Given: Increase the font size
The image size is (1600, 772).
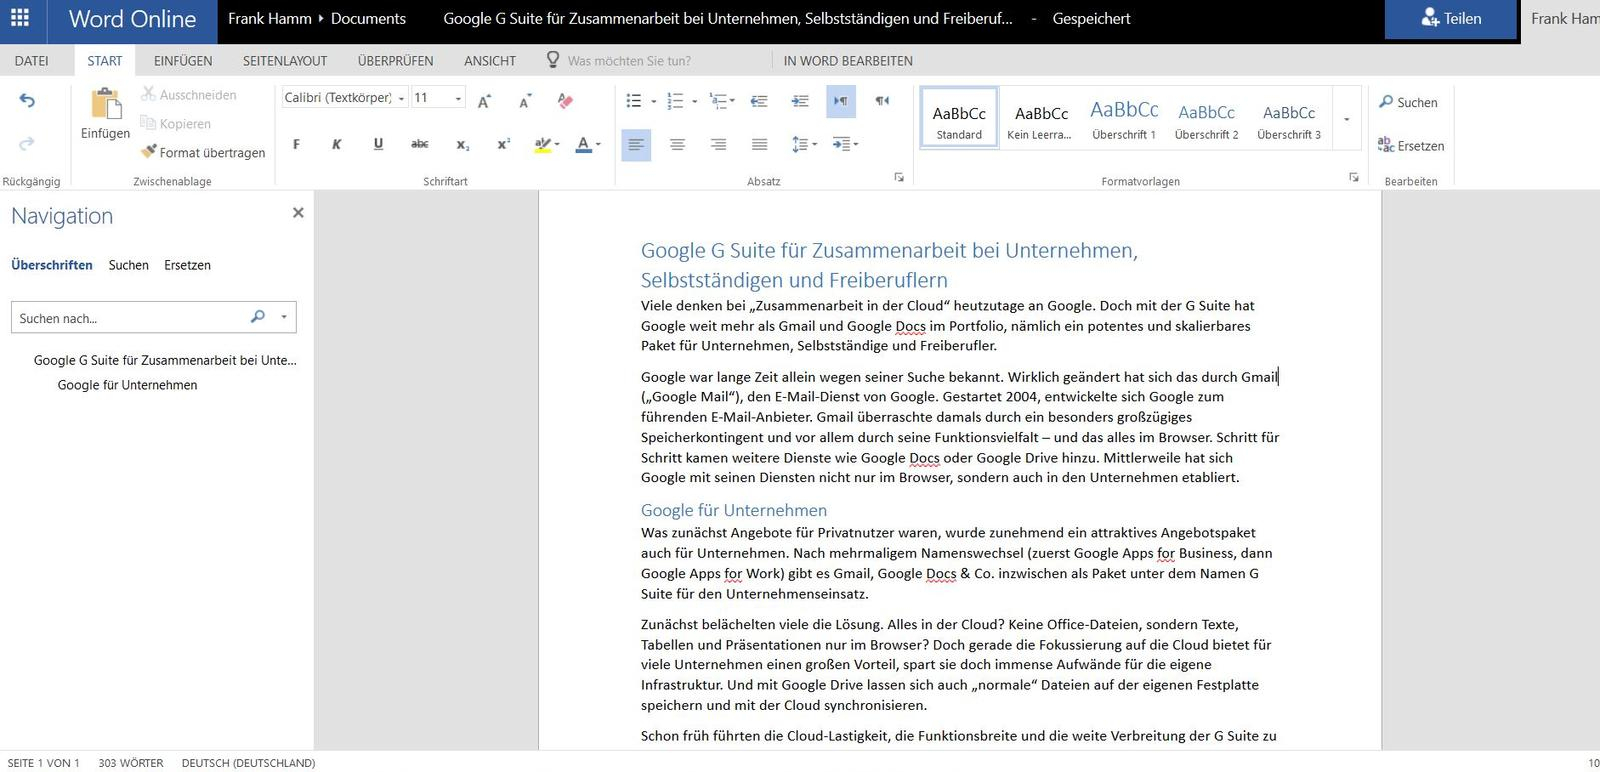Looking at the screenshot, I should tap(484, 100).
